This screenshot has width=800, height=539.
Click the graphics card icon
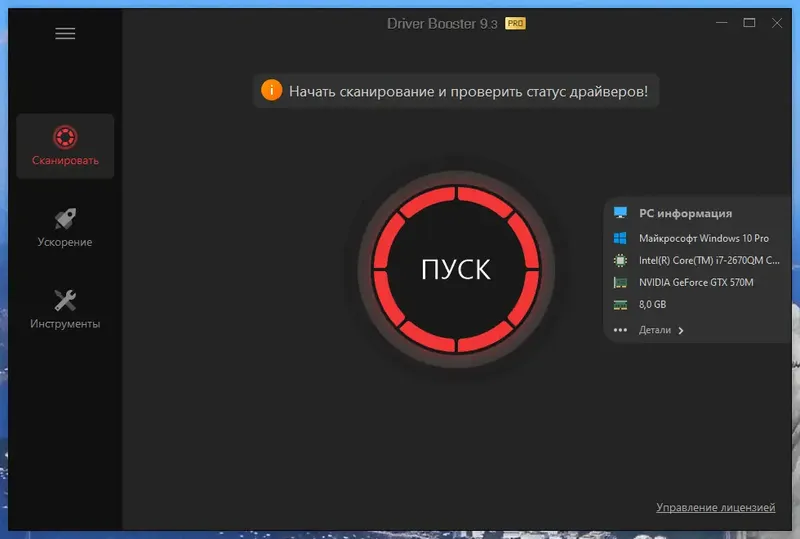[620, 282]
